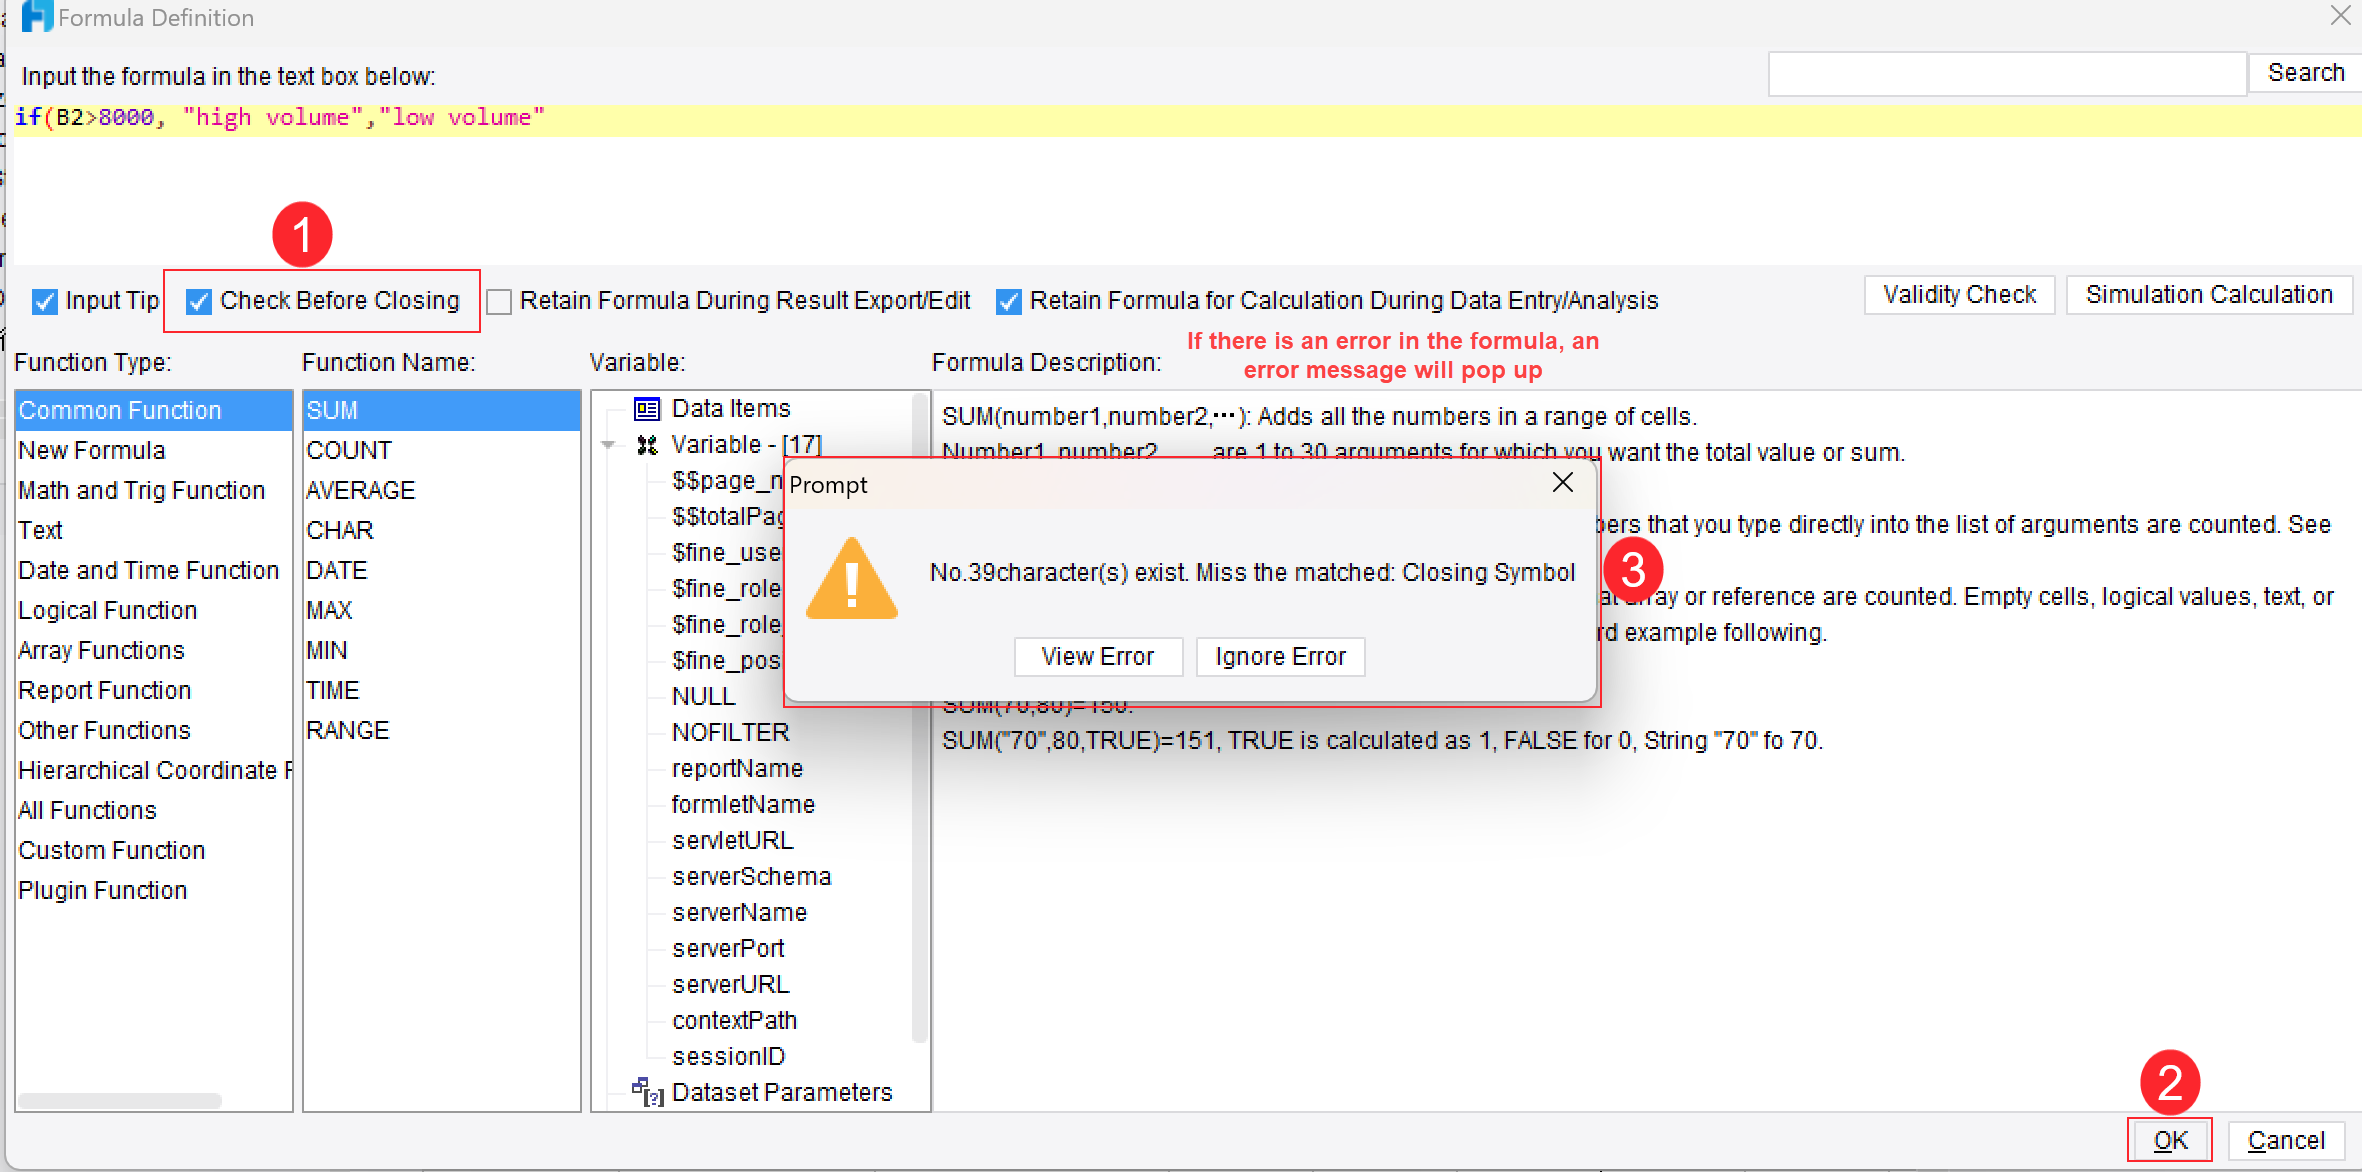Click the warning icon in Prompt dialog
This screenshot has width=2362, height=1172.
(x=851, y=579)
